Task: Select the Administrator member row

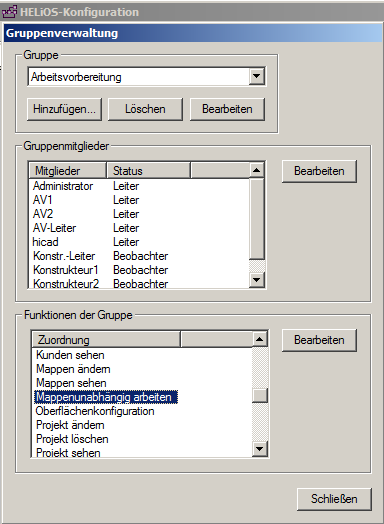Action: (139, 186)
